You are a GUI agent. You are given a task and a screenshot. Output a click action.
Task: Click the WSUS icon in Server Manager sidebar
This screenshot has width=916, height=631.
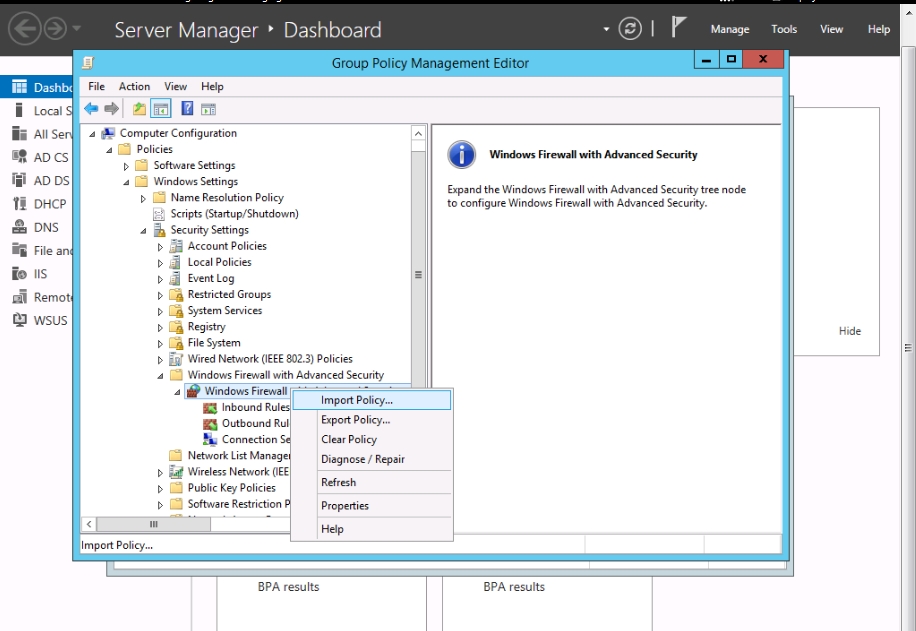pyautogui.click(x=20, y=320)
